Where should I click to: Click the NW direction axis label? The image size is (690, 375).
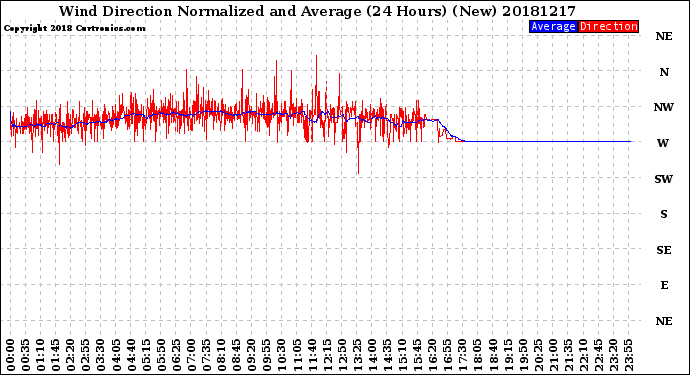coord(664,107)
